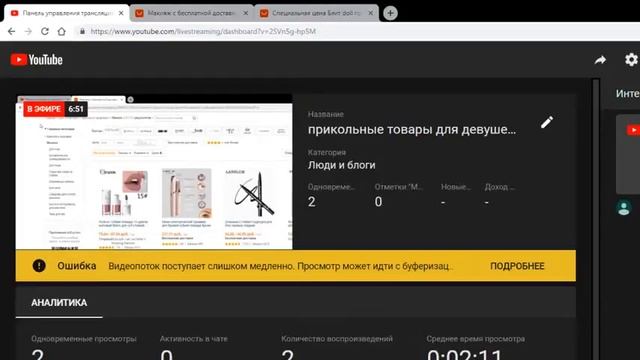The height and width of the screenshot is (360, 640).
Task: Click the live stream preview thumbnail
Action: point(154,171)
